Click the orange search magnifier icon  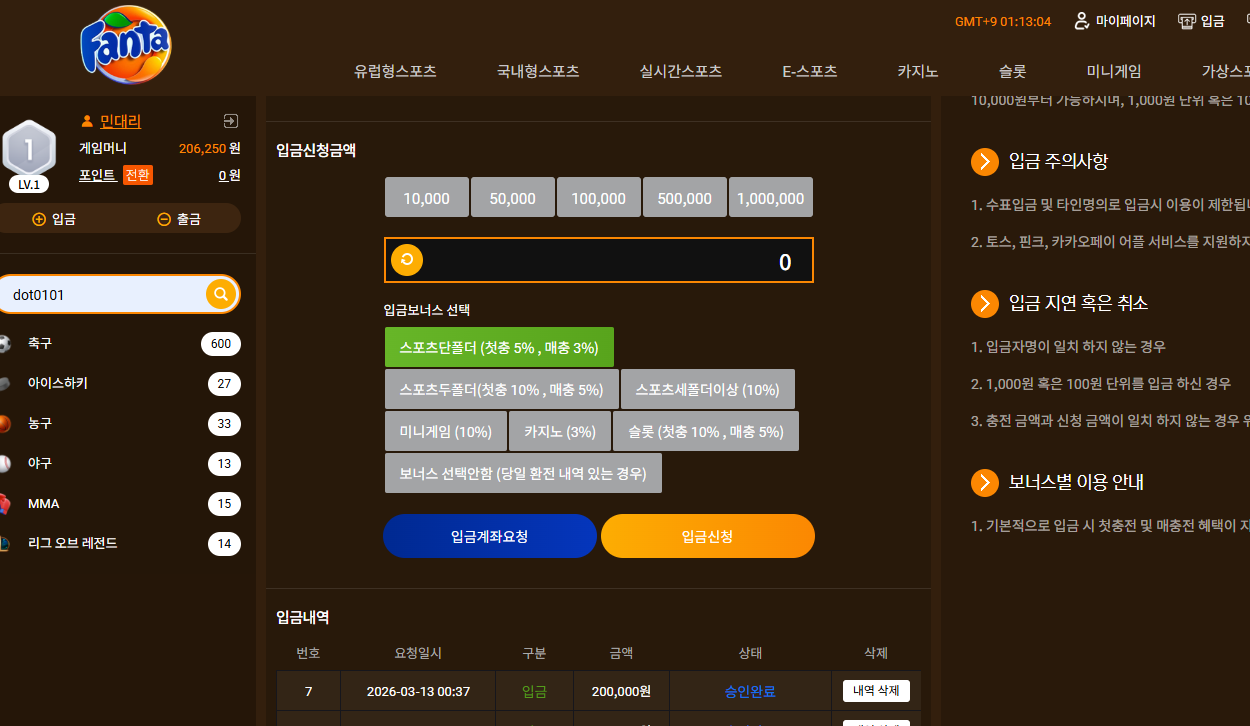pyautogui.click(x=221, y=294)
